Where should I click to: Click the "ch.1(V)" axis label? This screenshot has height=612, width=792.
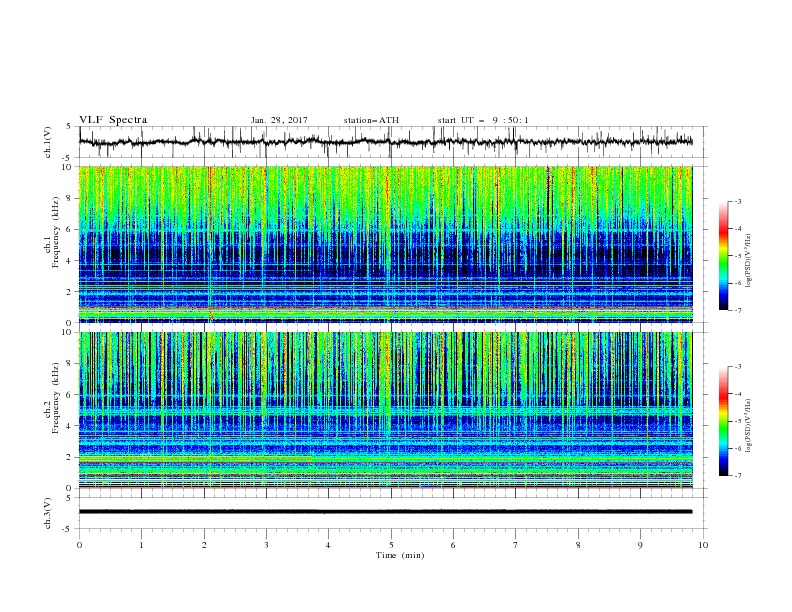pos(48,142)
